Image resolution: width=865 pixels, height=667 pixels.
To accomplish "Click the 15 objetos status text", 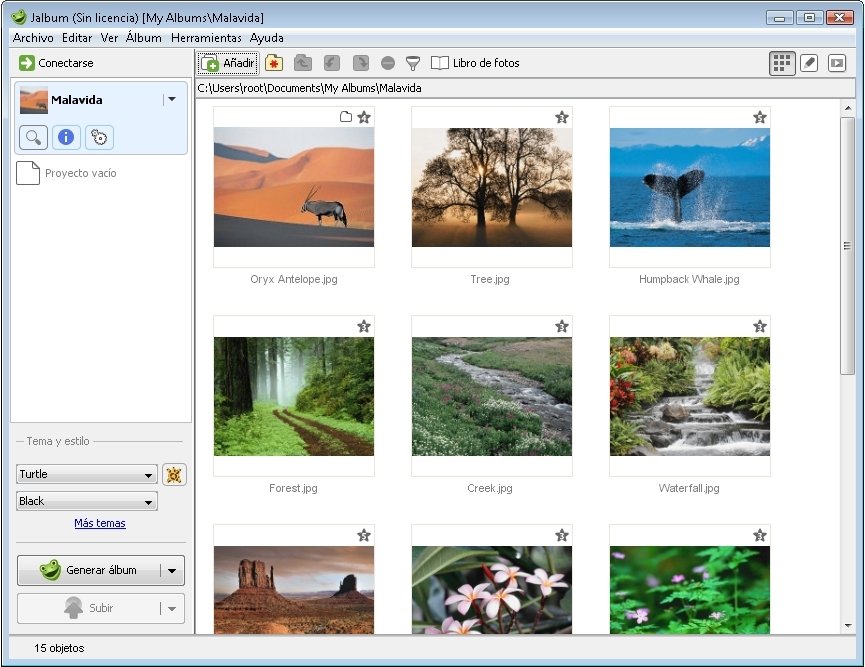I will click(59, 648).
